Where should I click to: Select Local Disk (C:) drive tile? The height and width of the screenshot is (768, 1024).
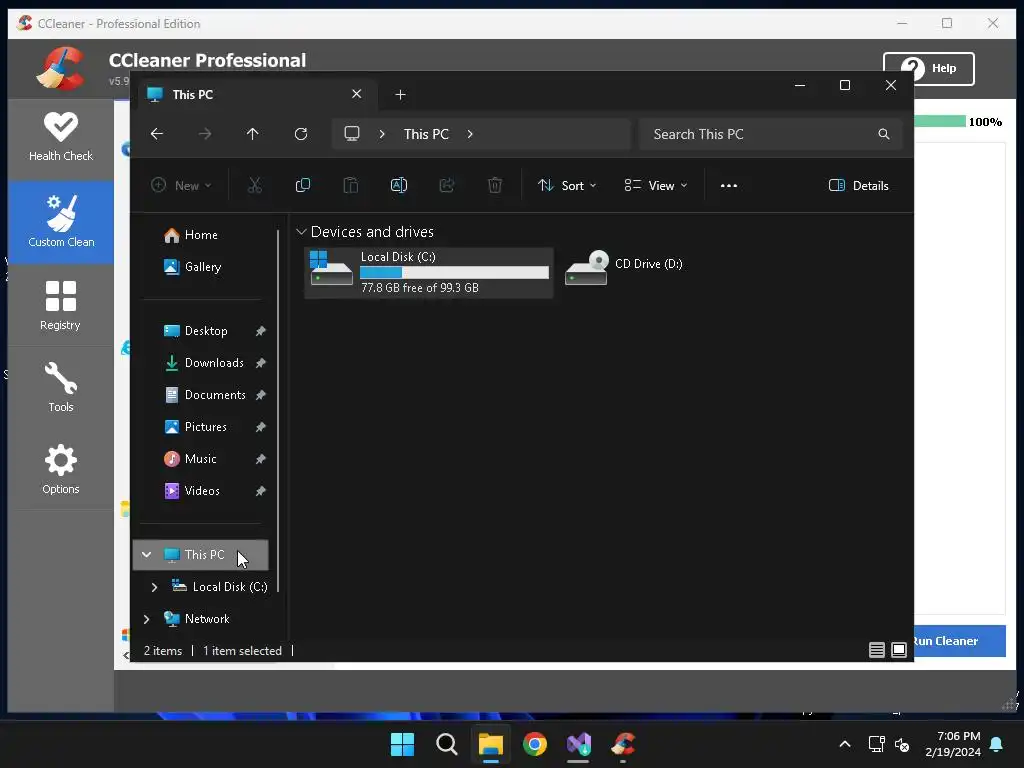point(428,273)
